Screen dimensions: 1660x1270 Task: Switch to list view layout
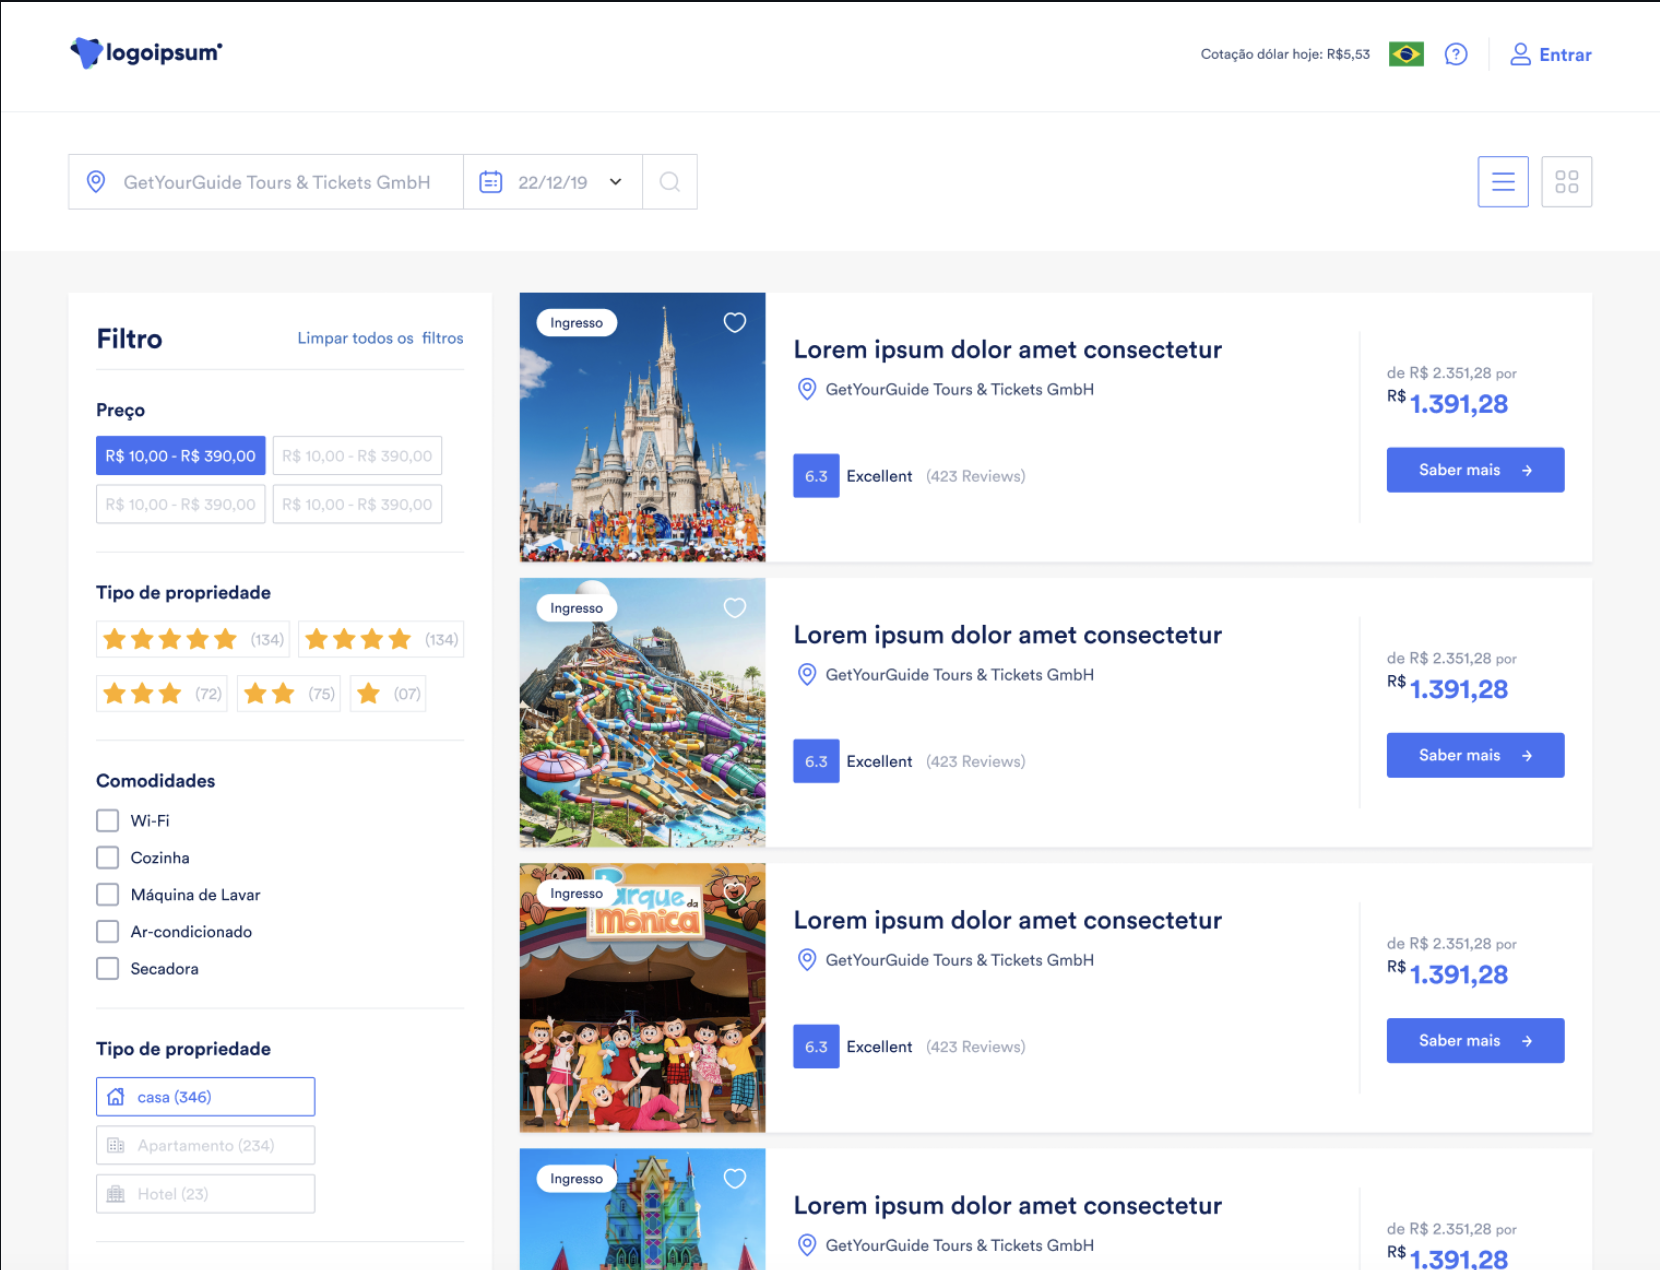pyautogui.click(x=1502, y=182)
